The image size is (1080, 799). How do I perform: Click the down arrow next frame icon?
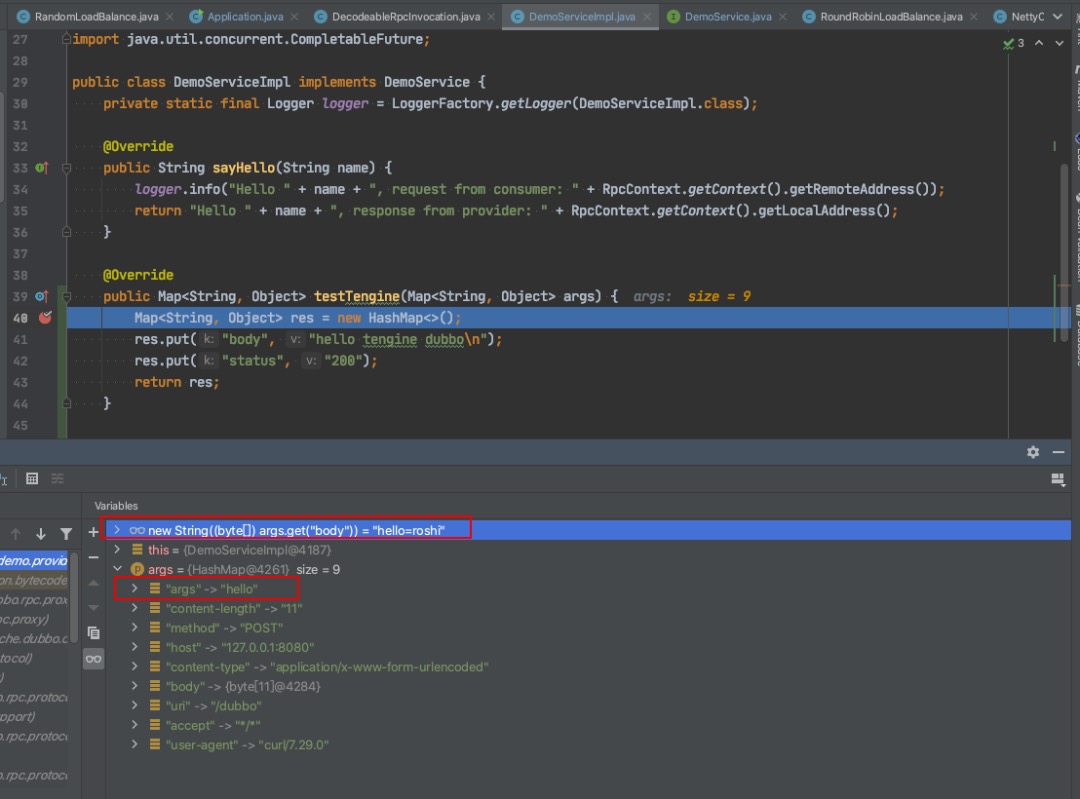pos(41,534)
